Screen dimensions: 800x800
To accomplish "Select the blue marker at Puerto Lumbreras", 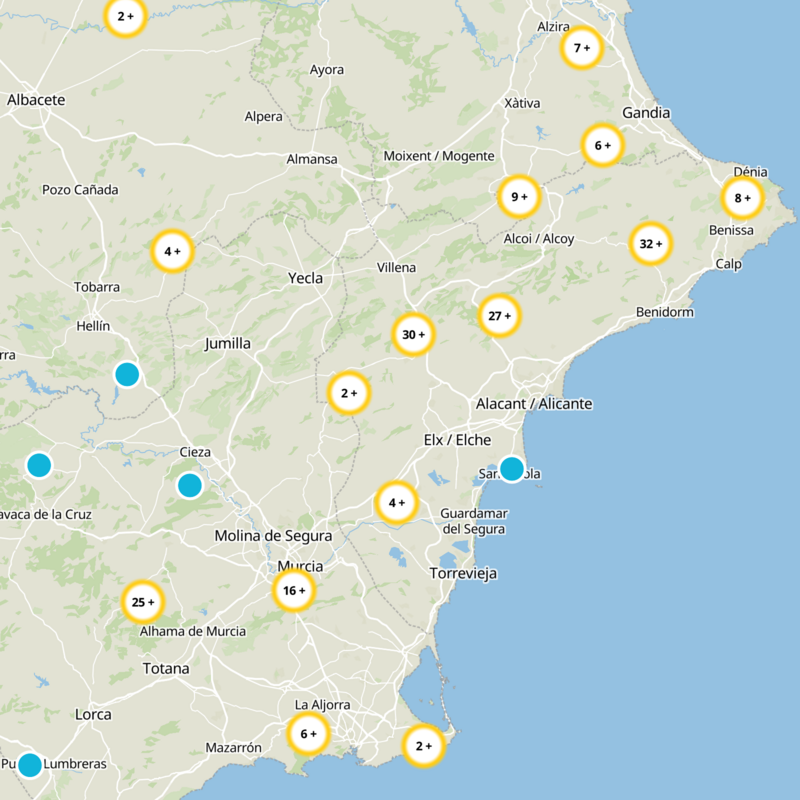I will (30, 765).
